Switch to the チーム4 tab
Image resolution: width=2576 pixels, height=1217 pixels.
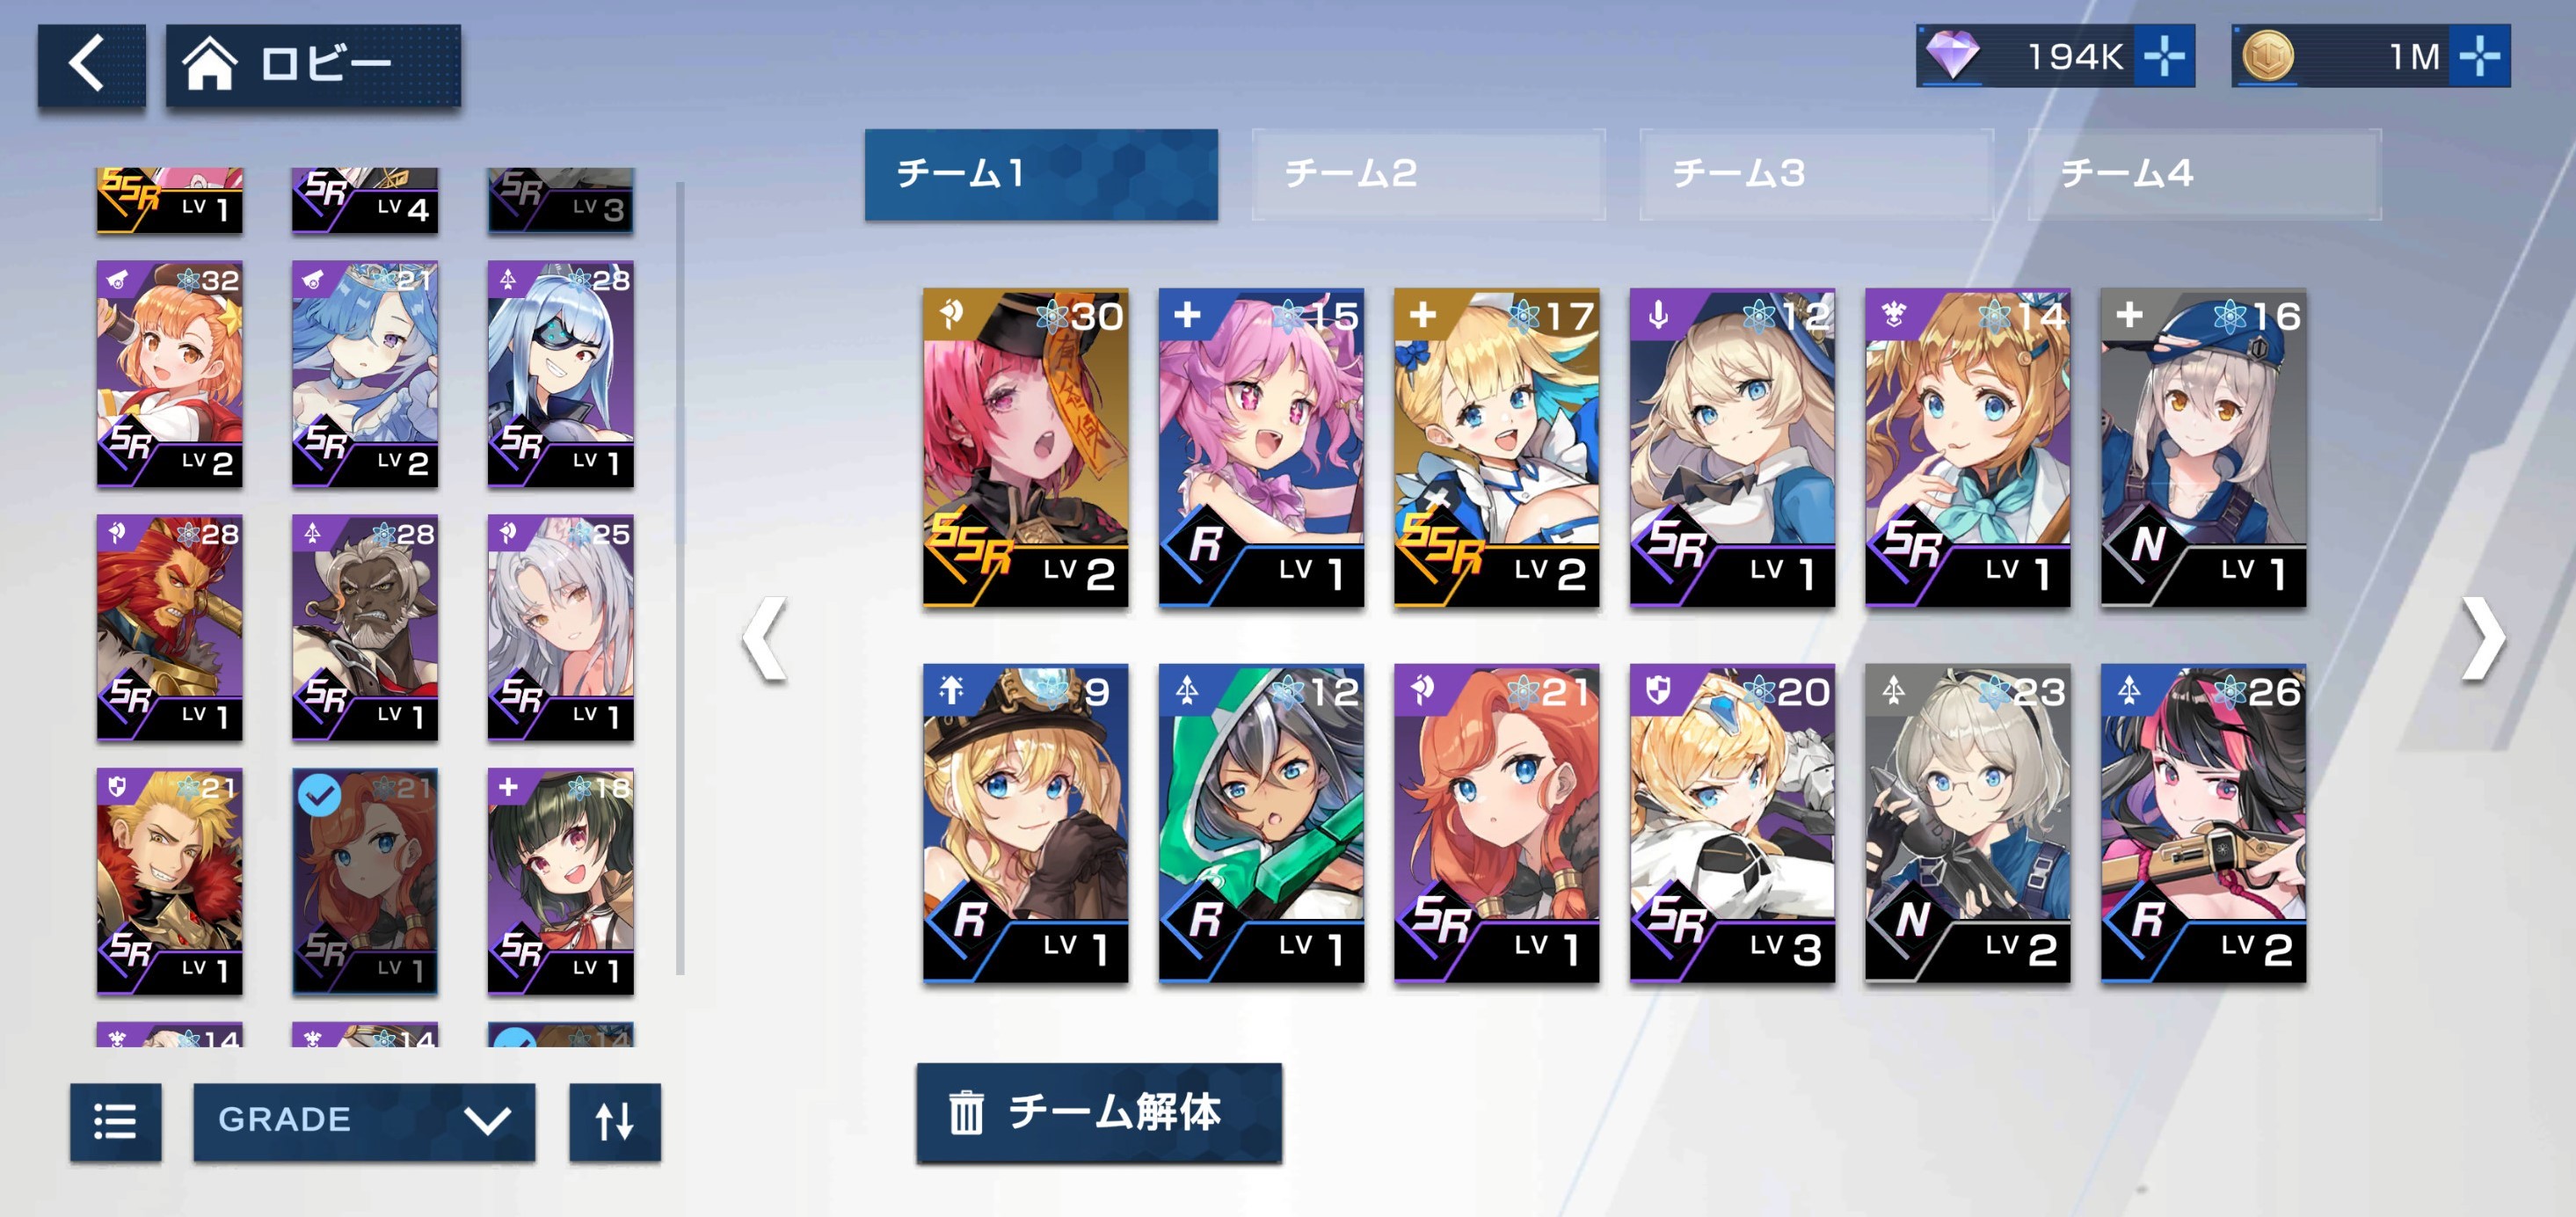pos(2204,174)
